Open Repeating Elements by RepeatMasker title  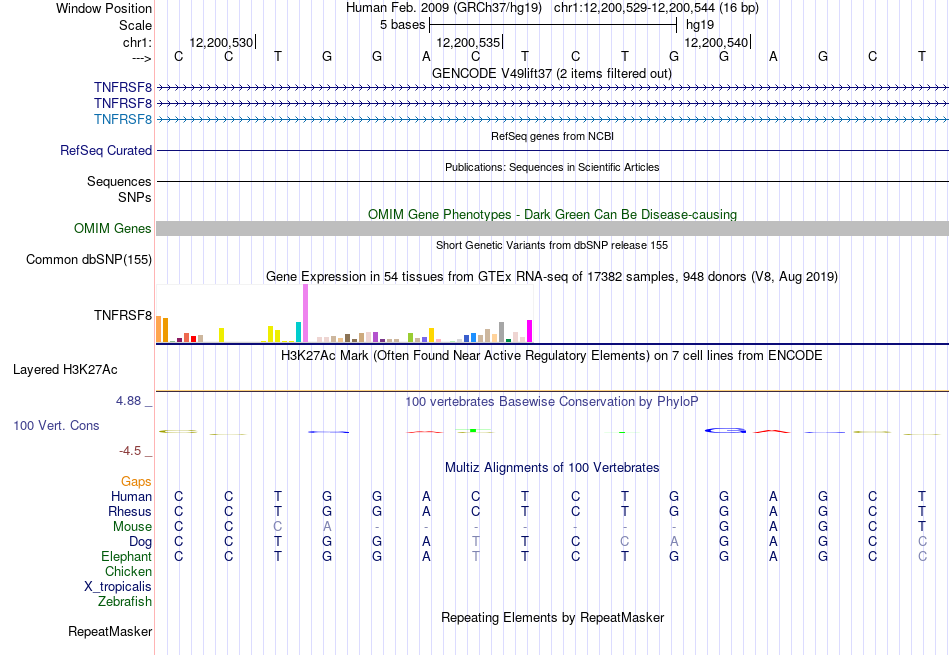552,617
